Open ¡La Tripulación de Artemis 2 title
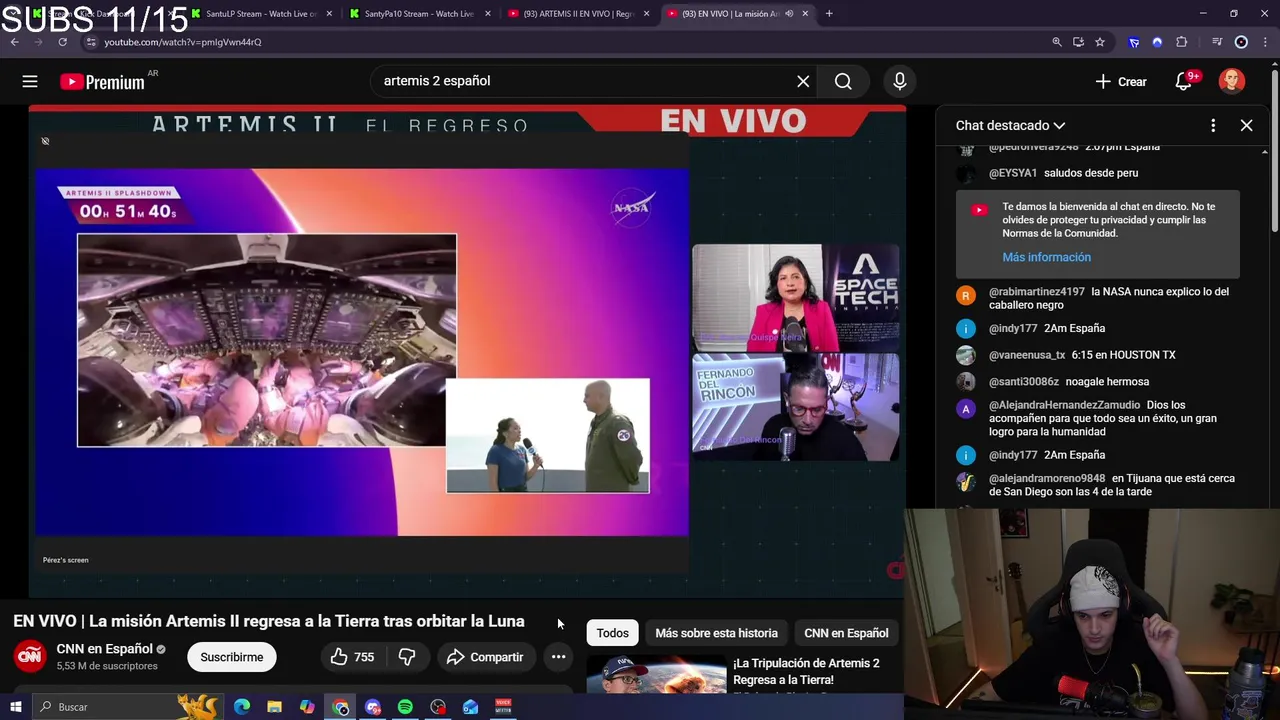 [806, 671]
